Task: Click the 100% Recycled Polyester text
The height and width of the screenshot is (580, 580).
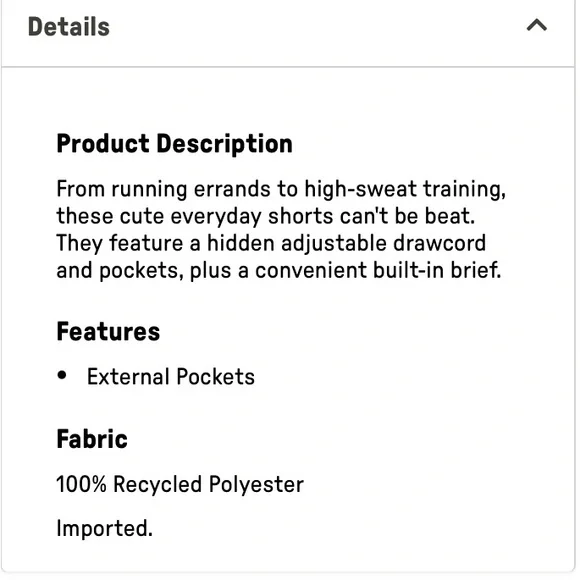Action: point(180,484)
